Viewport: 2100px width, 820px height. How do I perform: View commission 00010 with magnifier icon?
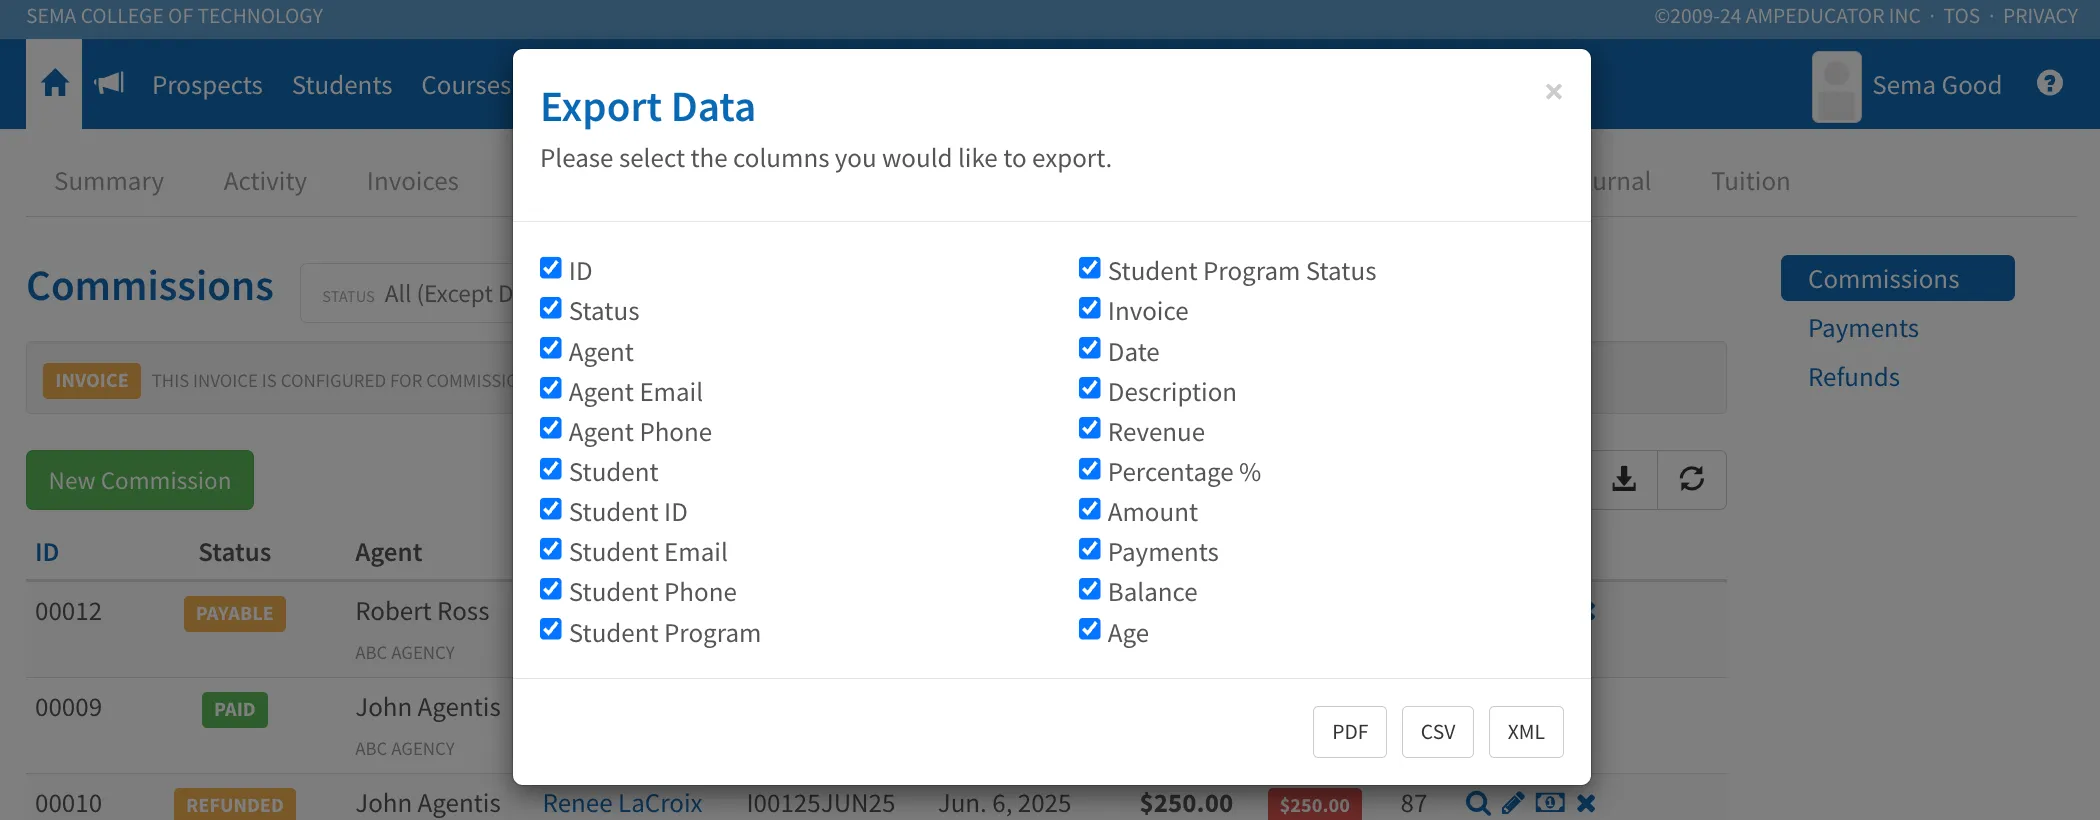click(x=1477, y=803)
